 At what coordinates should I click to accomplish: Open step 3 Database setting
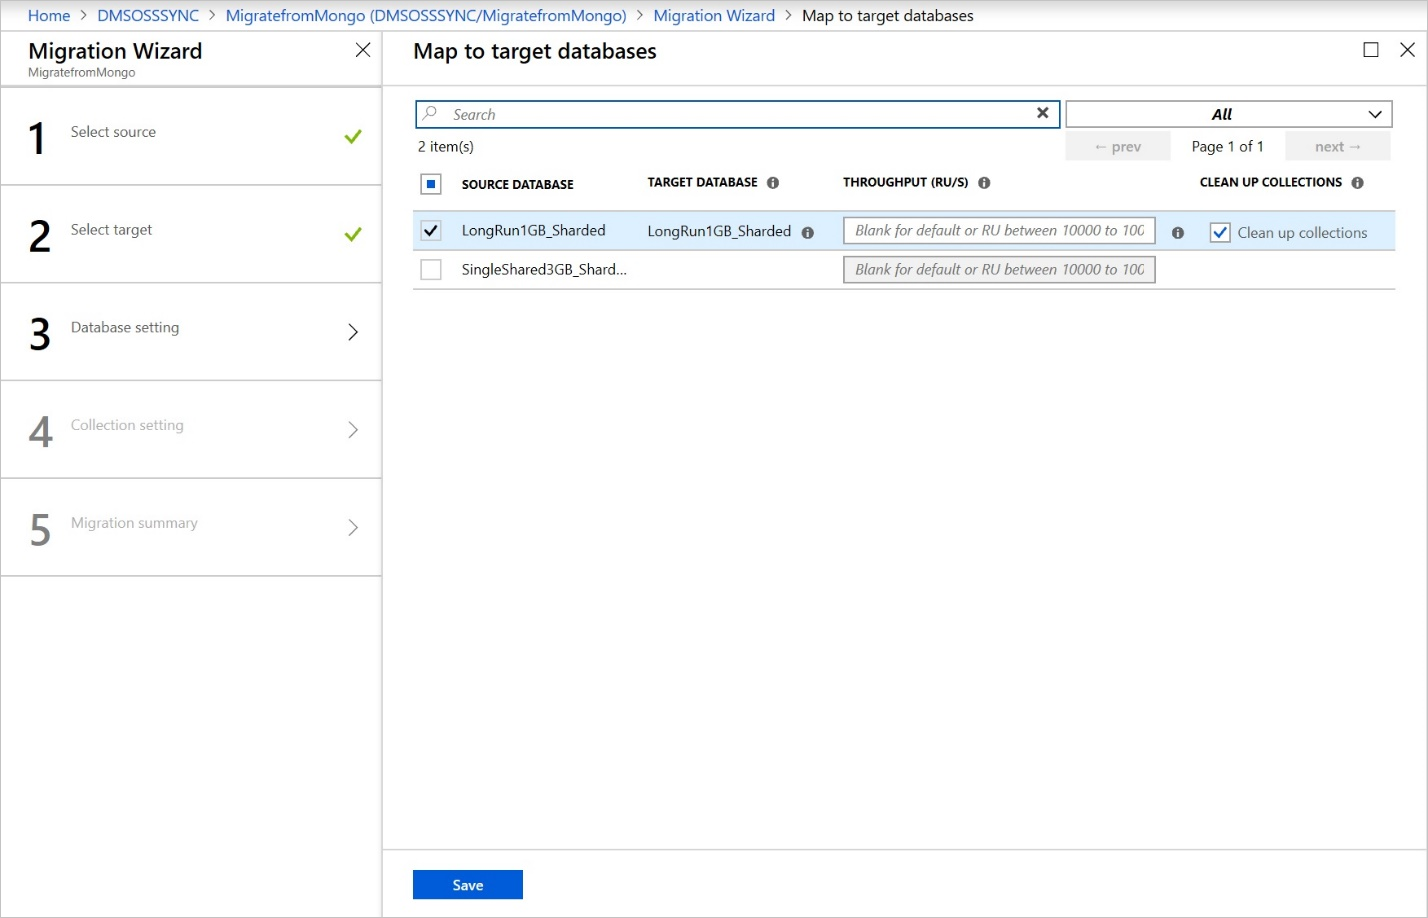[x=191, y=332]
